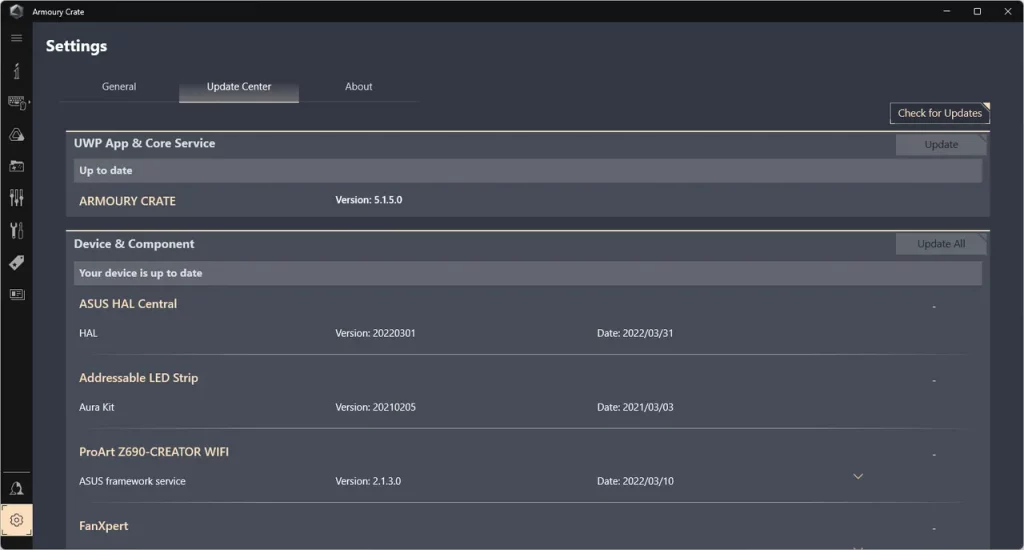Click the Aura Kit component label
The width and height of the screenshot is (1024, 550).
pyautogui.click(x=97, y=407)
